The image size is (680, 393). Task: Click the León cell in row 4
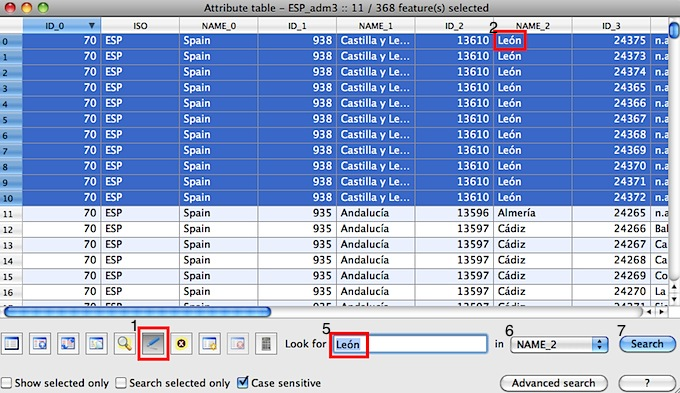coord(533,103)
